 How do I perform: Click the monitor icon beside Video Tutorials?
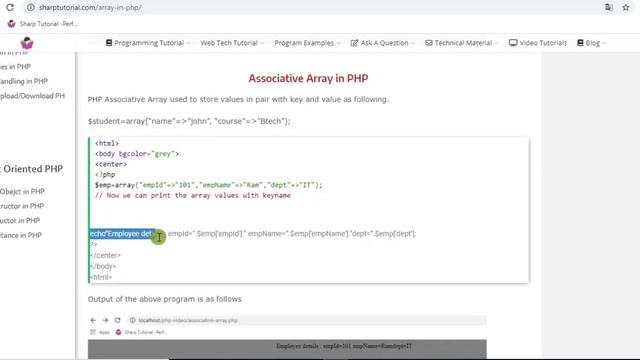513,43
